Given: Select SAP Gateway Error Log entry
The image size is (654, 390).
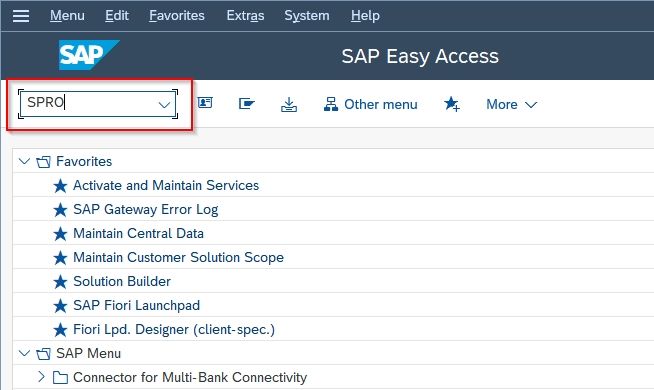Looking at the screenshot, I should pyautogui.click(x=146, y=209).
